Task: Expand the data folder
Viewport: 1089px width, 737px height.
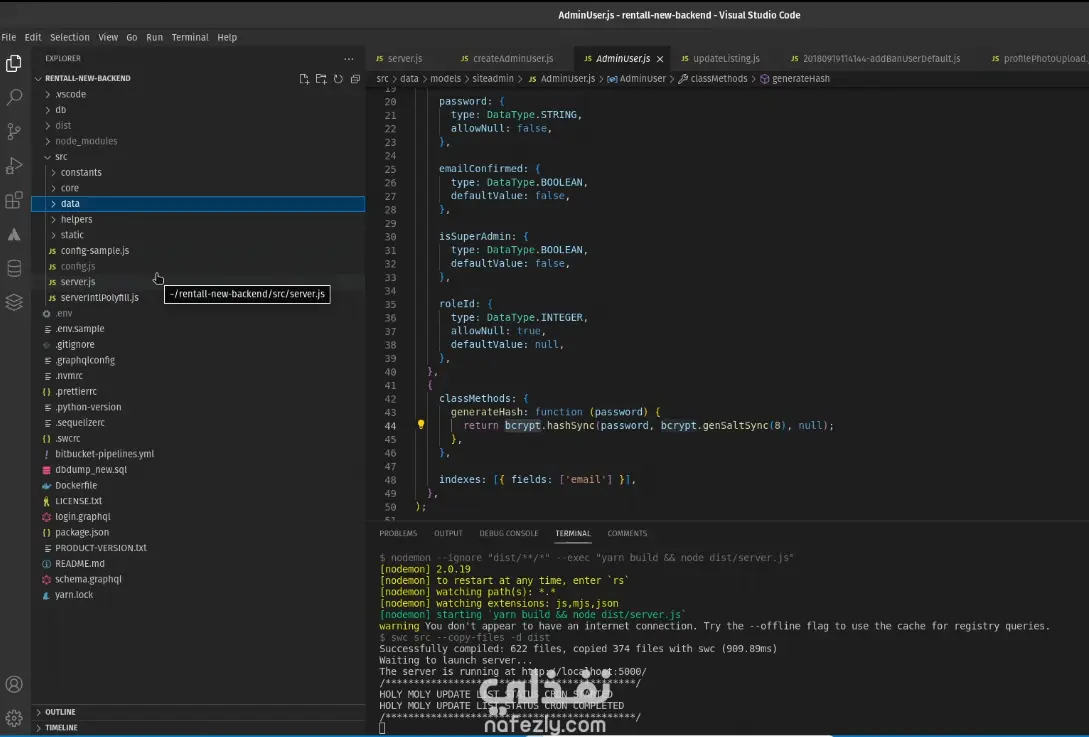Action: pos(70,204)
